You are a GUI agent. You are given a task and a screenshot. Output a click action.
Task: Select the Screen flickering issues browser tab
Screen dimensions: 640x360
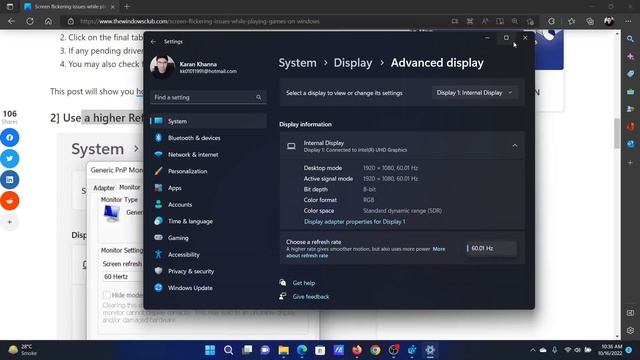pyautogui.click(x=69, y=7)
